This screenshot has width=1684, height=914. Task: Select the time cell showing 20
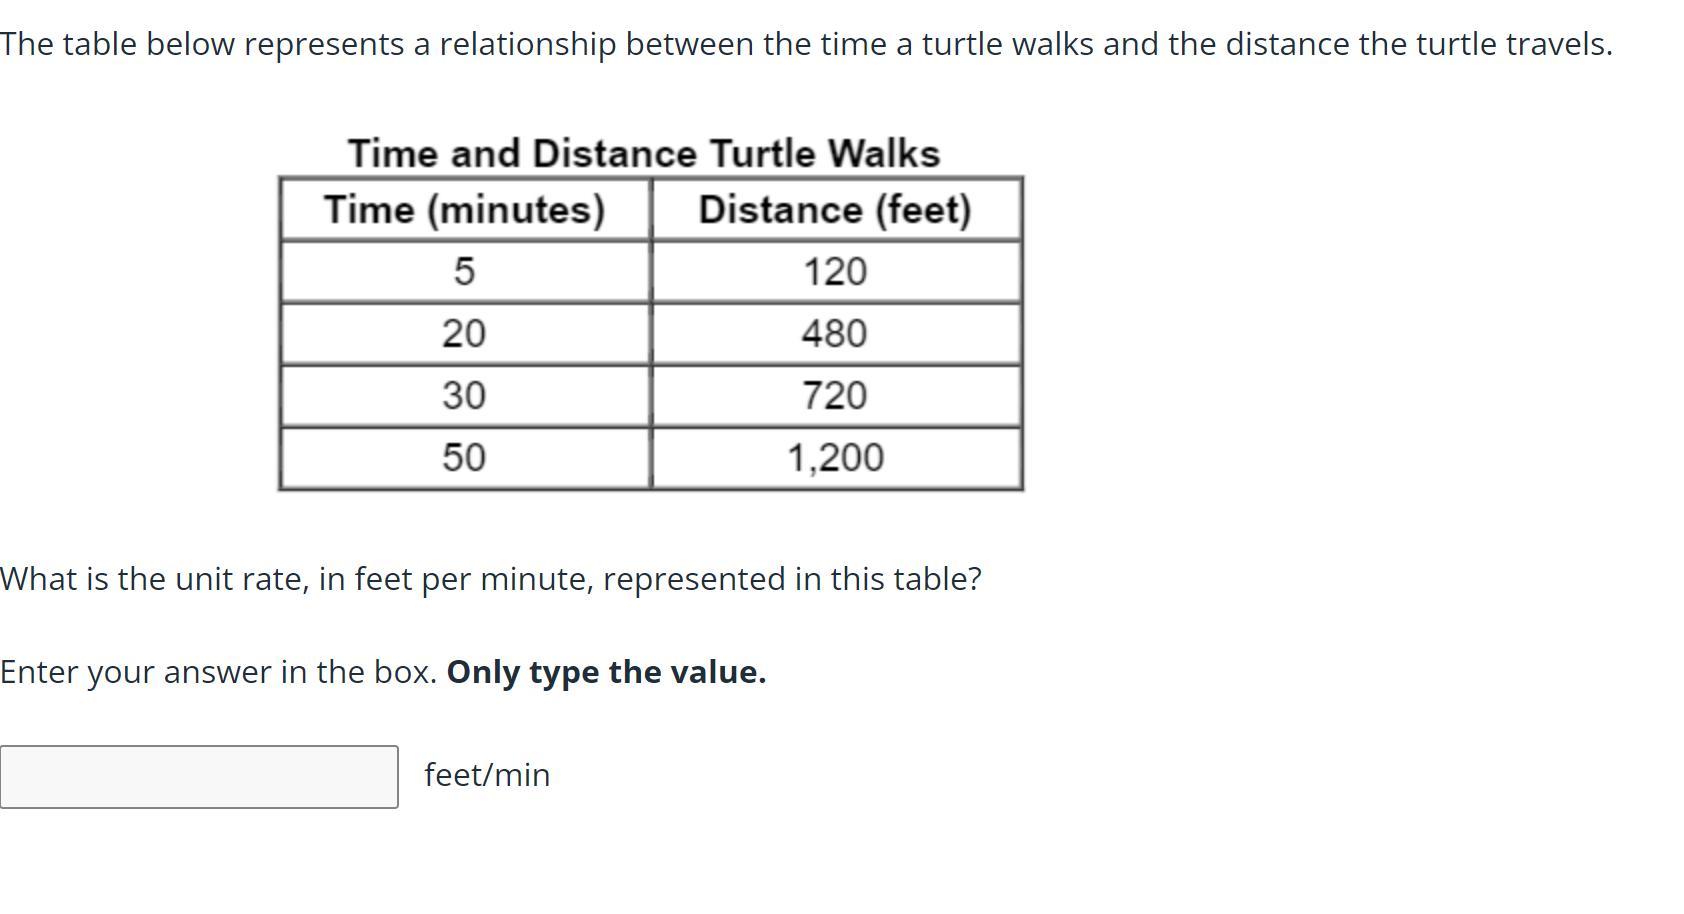pos(464,334)
